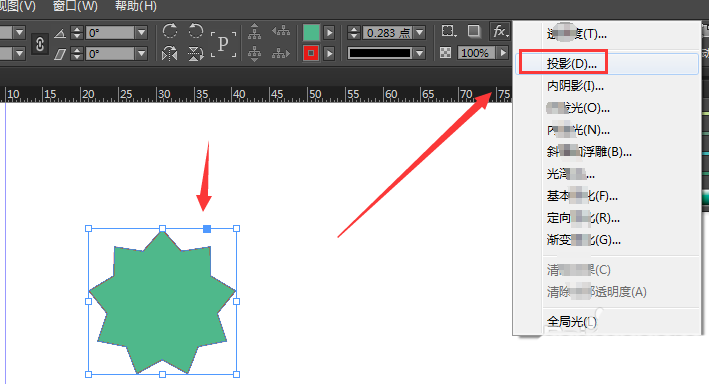The width and height of the screenshot is (709, 384).
Task: Click the black stroke style preview box
Action: pos(380,53)
